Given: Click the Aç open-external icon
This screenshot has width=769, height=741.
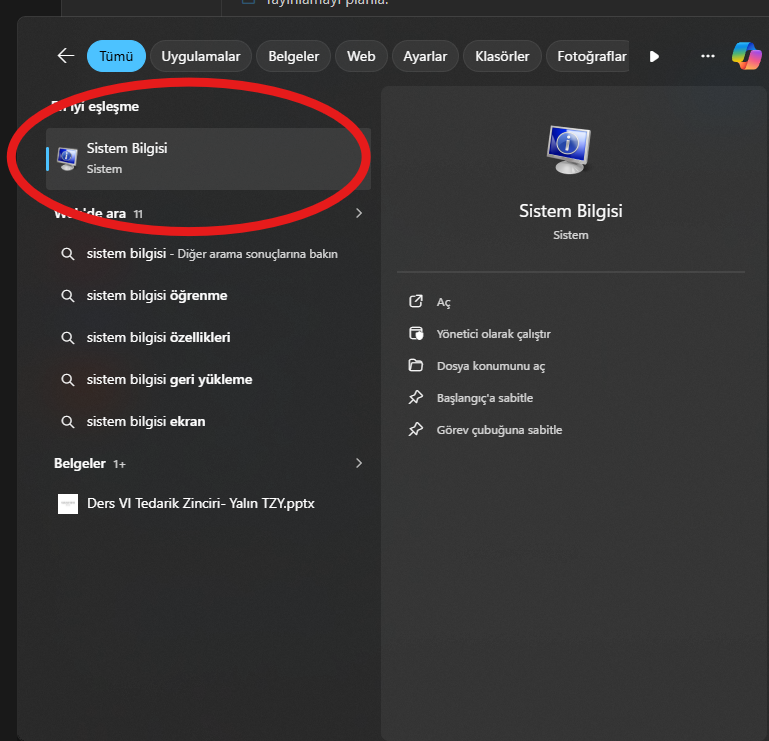Looking at the screenshot, I should pyautogui.click(x=416, y=301).
